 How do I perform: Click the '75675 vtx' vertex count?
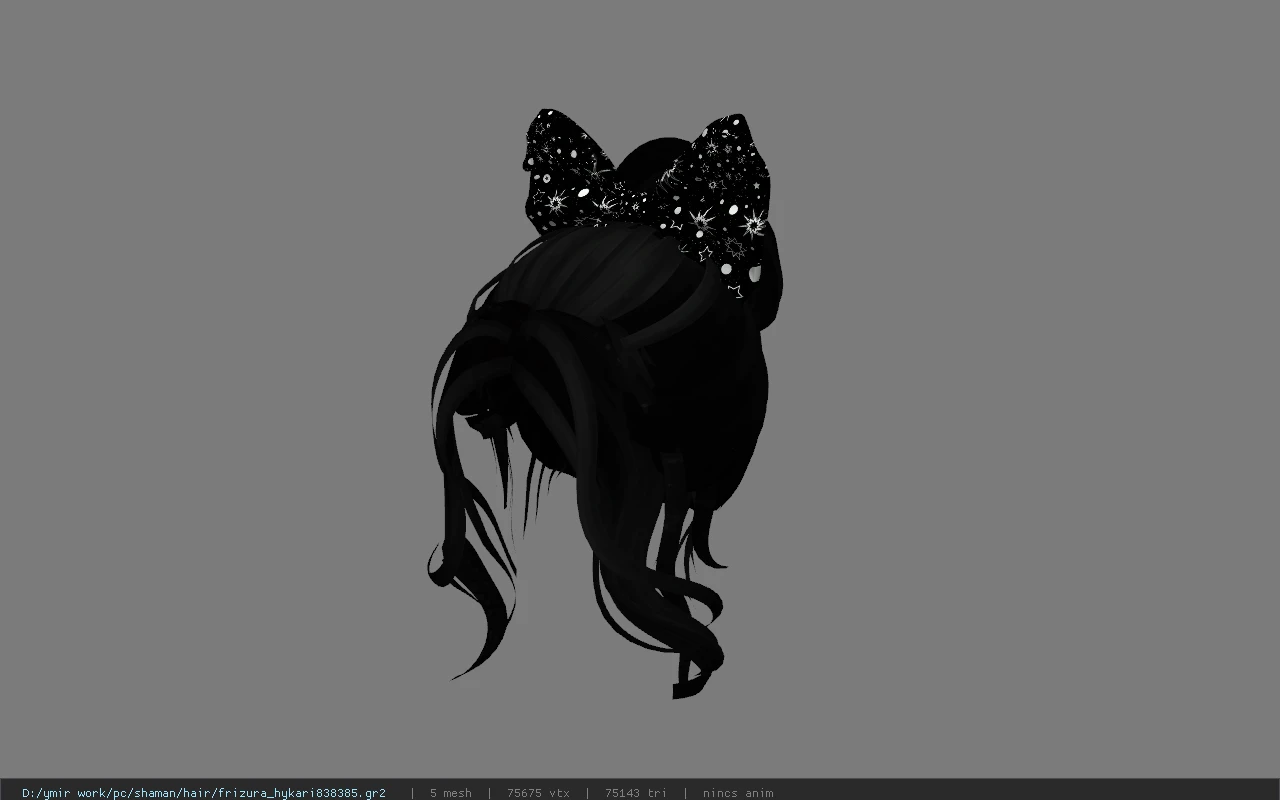point(538,793)
